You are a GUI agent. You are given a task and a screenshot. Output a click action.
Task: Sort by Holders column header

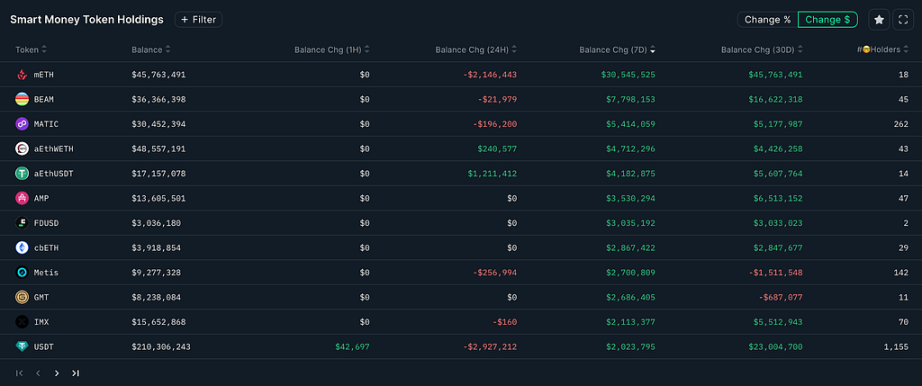(x=882, y=50)
